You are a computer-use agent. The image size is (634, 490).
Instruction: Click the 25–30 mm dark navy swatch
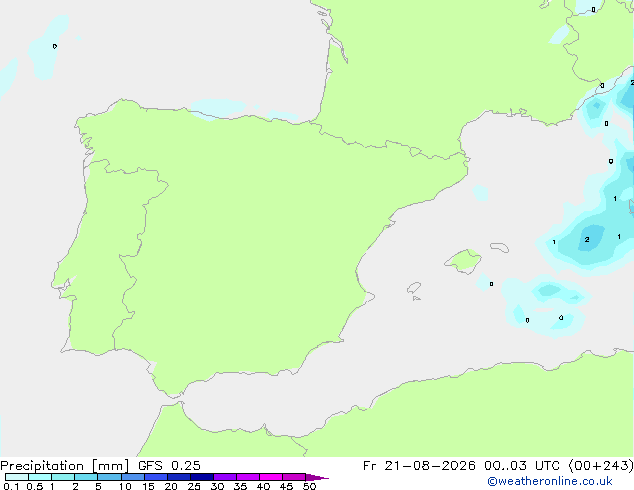pos(202,477)
